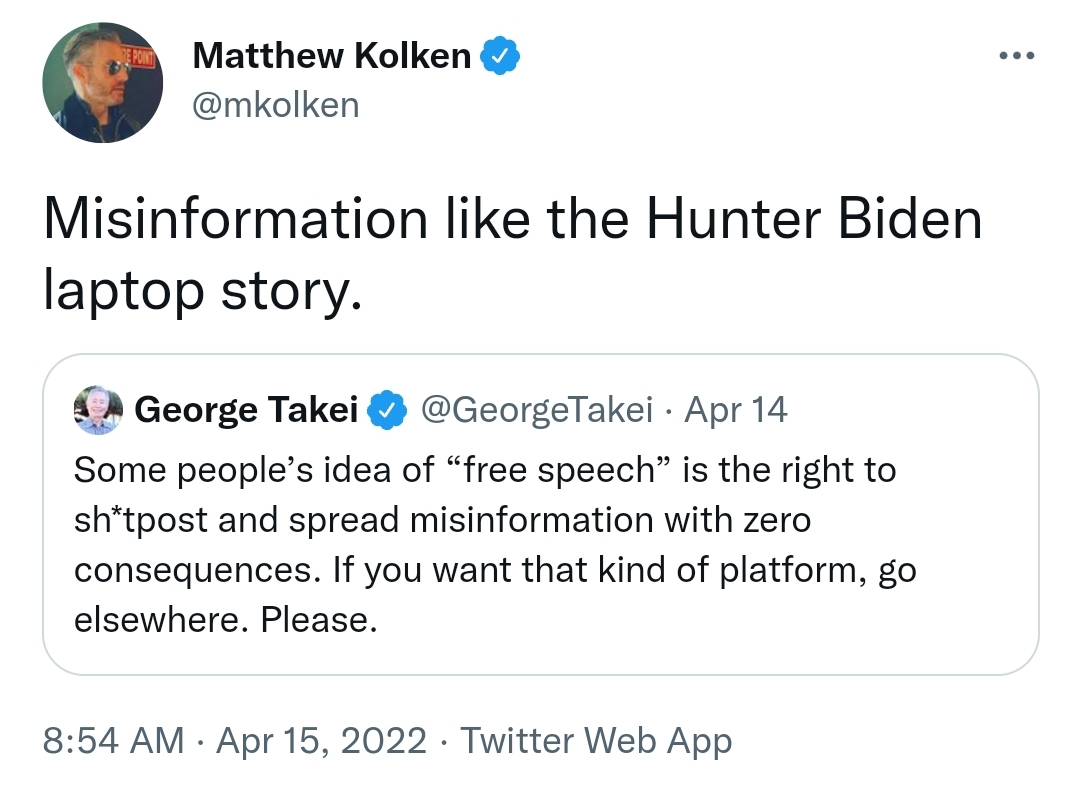Open George Takei's small avatar
This screenshot has height=799, width=1080.
[98, 410]
